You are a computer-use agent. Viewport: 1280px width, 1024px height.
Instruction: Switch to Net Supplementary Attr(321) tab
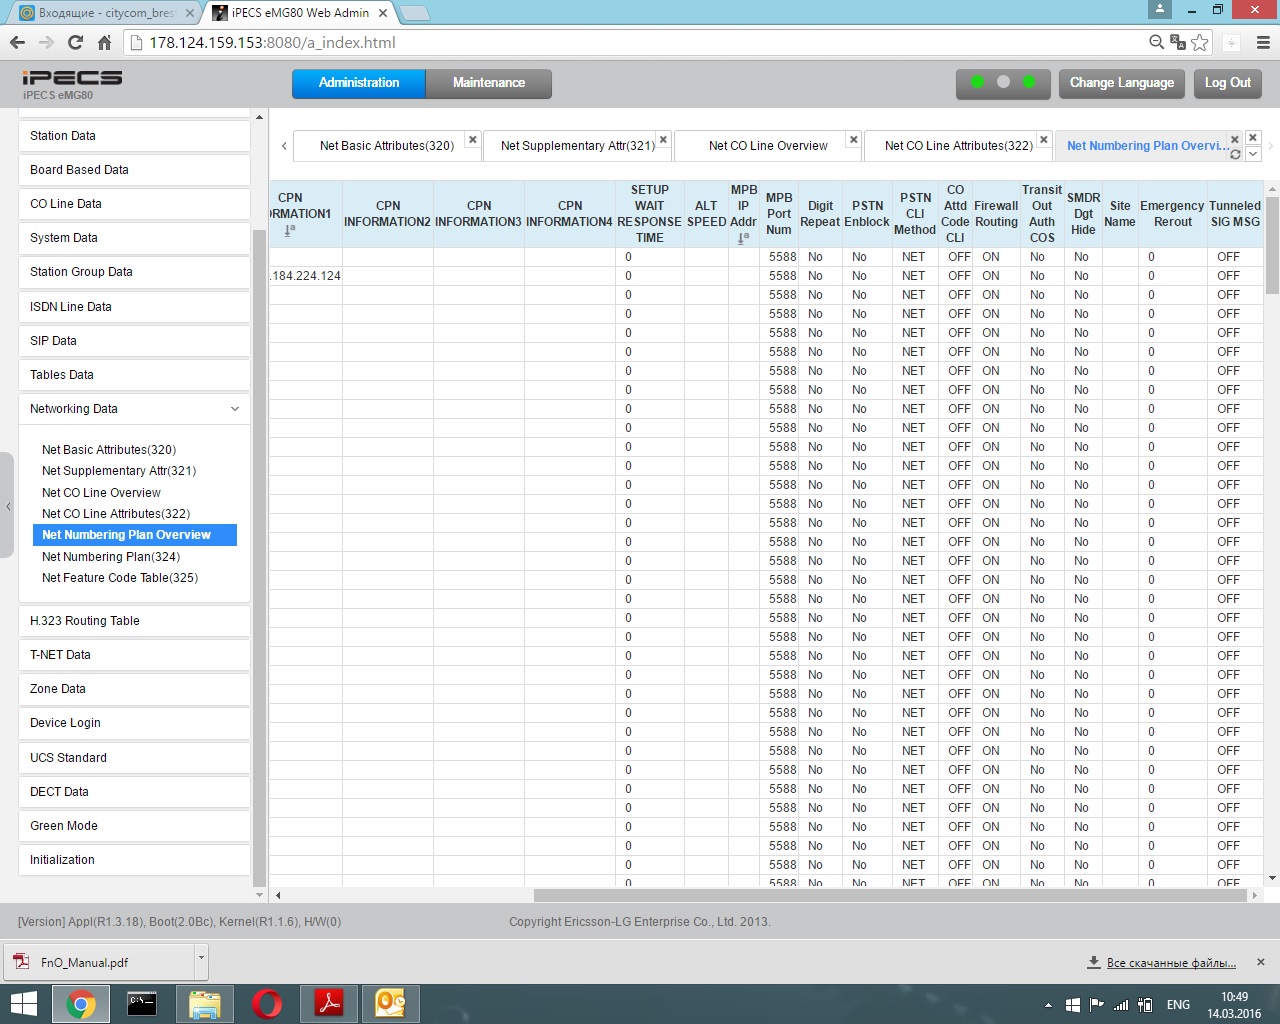click(x=577, y=146)
